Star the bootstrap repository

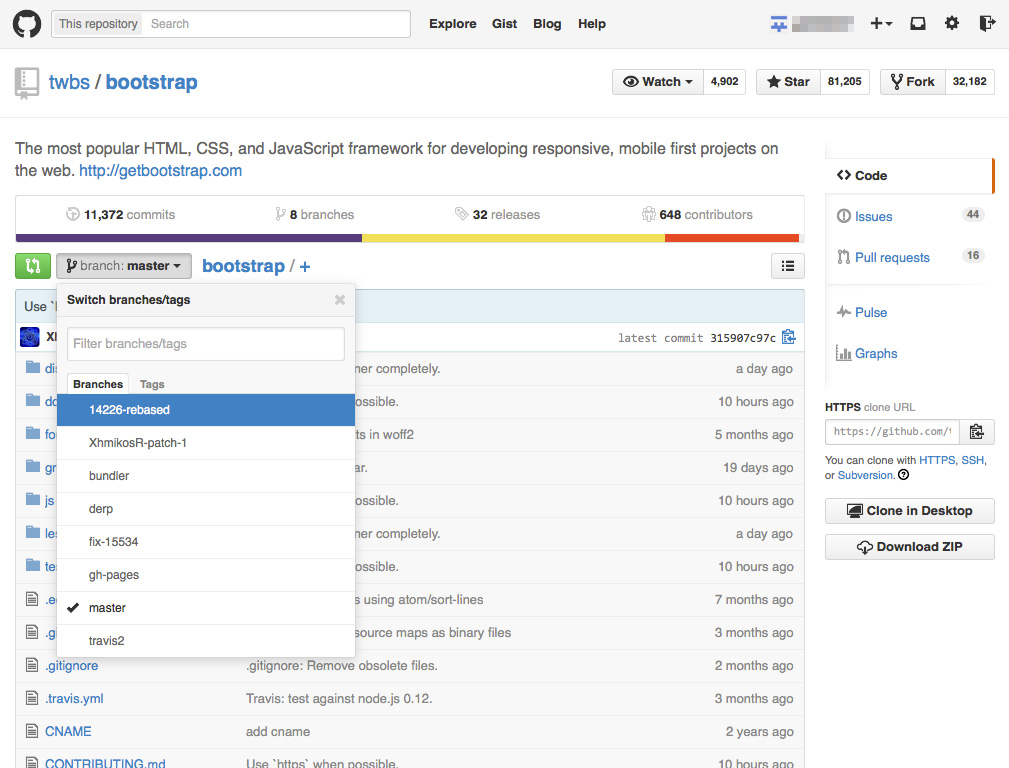788,82
